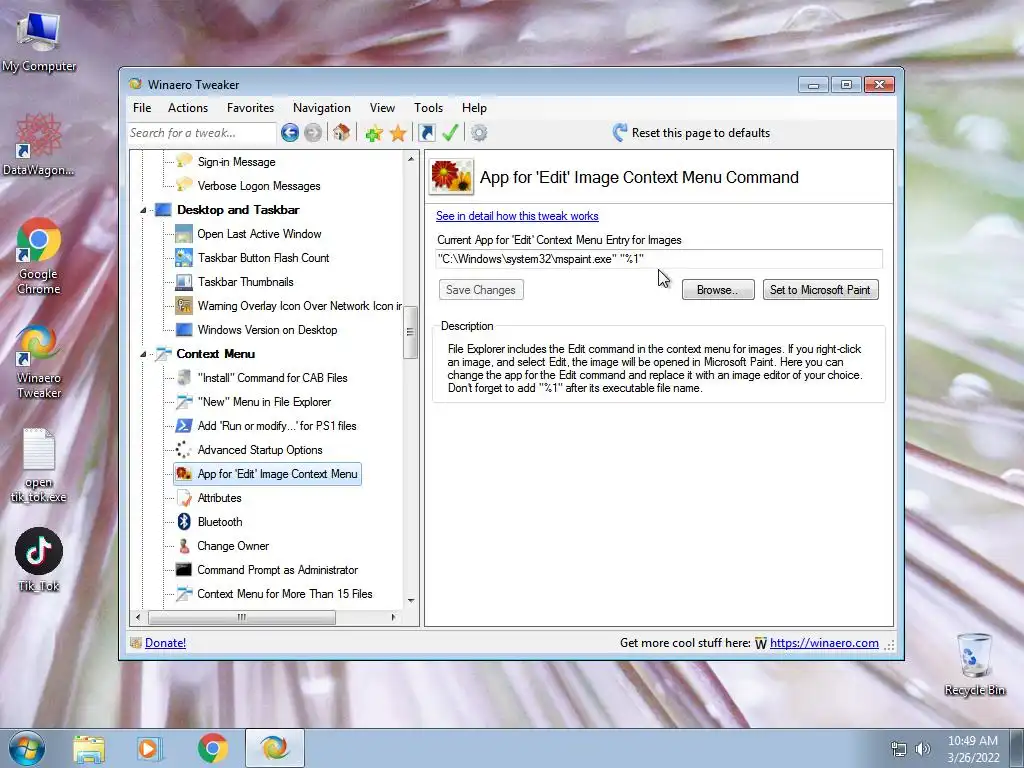The height and width of the screenshot is (768, 1024).
Task: Click the Change Owner person icon
Action: (184, 546)
